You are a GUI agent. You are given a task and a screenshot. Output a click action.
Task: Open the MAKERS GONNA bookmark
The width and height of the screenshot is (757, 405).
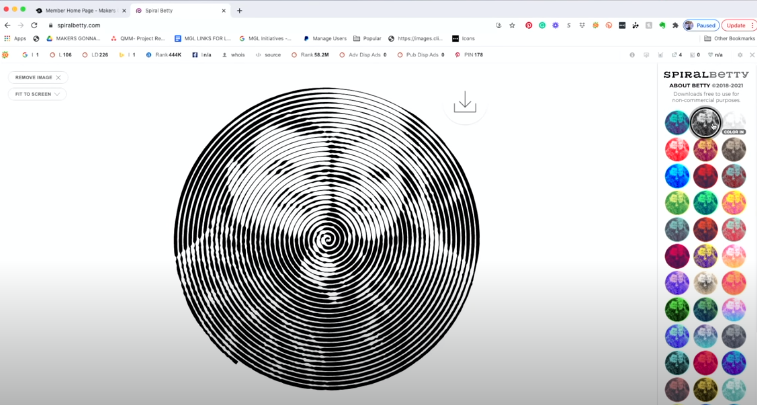[73, 38]
